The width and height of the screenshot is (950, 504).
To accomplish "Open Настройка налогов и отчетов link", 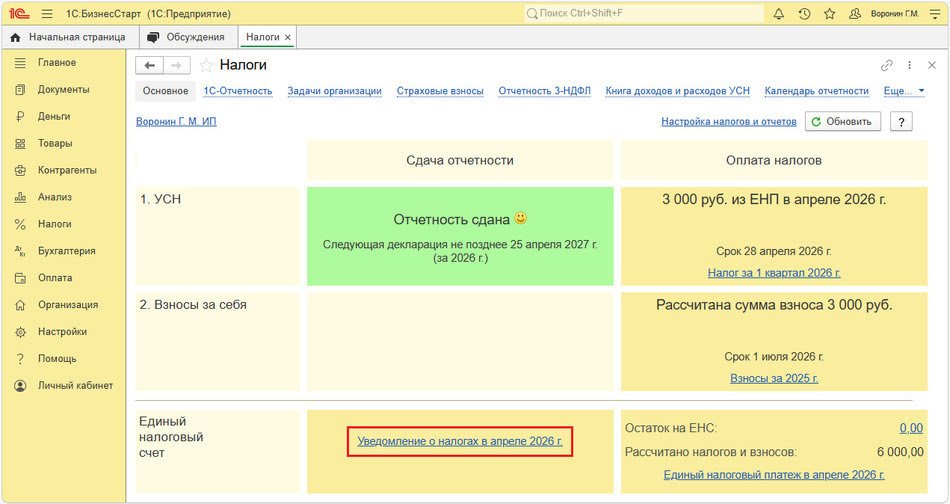I will 729,121.
